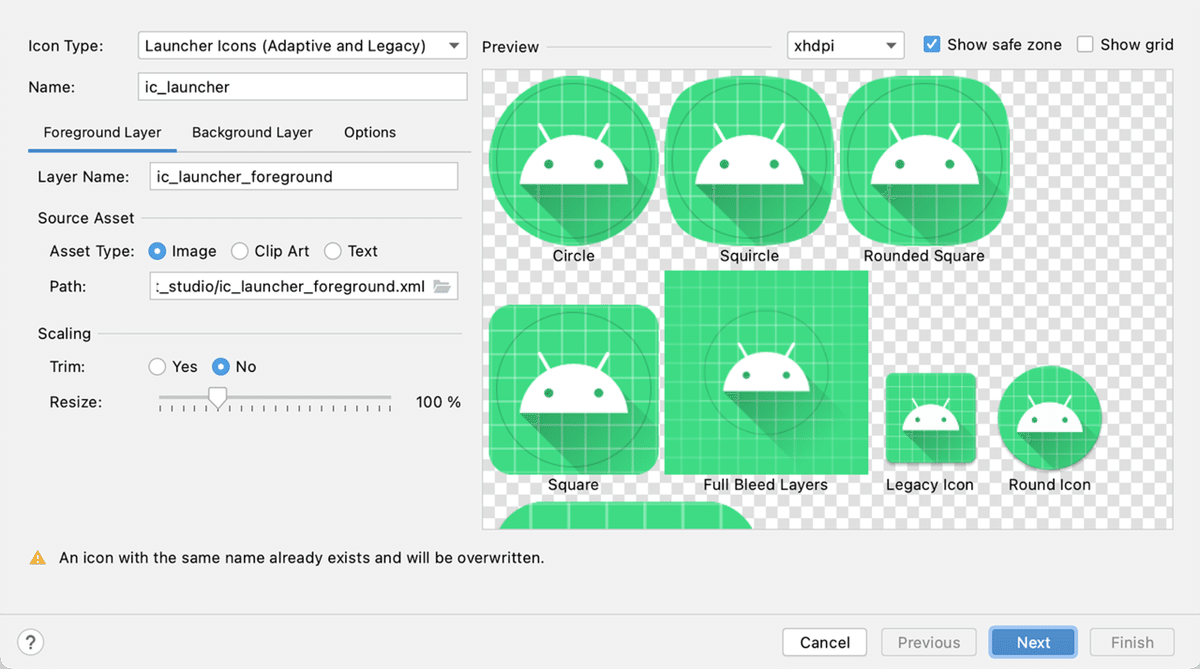Screen dimensions: 1200x669
Task: Click the warning triangle icon
Action: pos(38,558)
